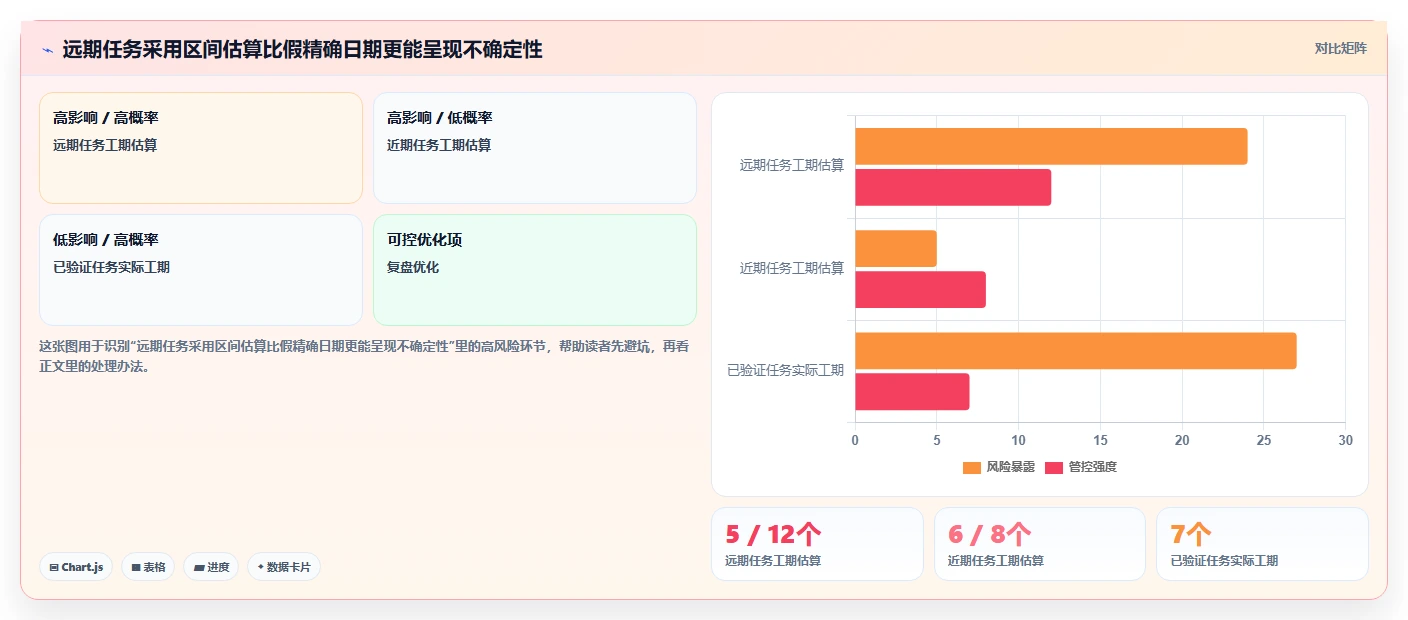Click red bar for 近期任务工期估算

point(920,289)
